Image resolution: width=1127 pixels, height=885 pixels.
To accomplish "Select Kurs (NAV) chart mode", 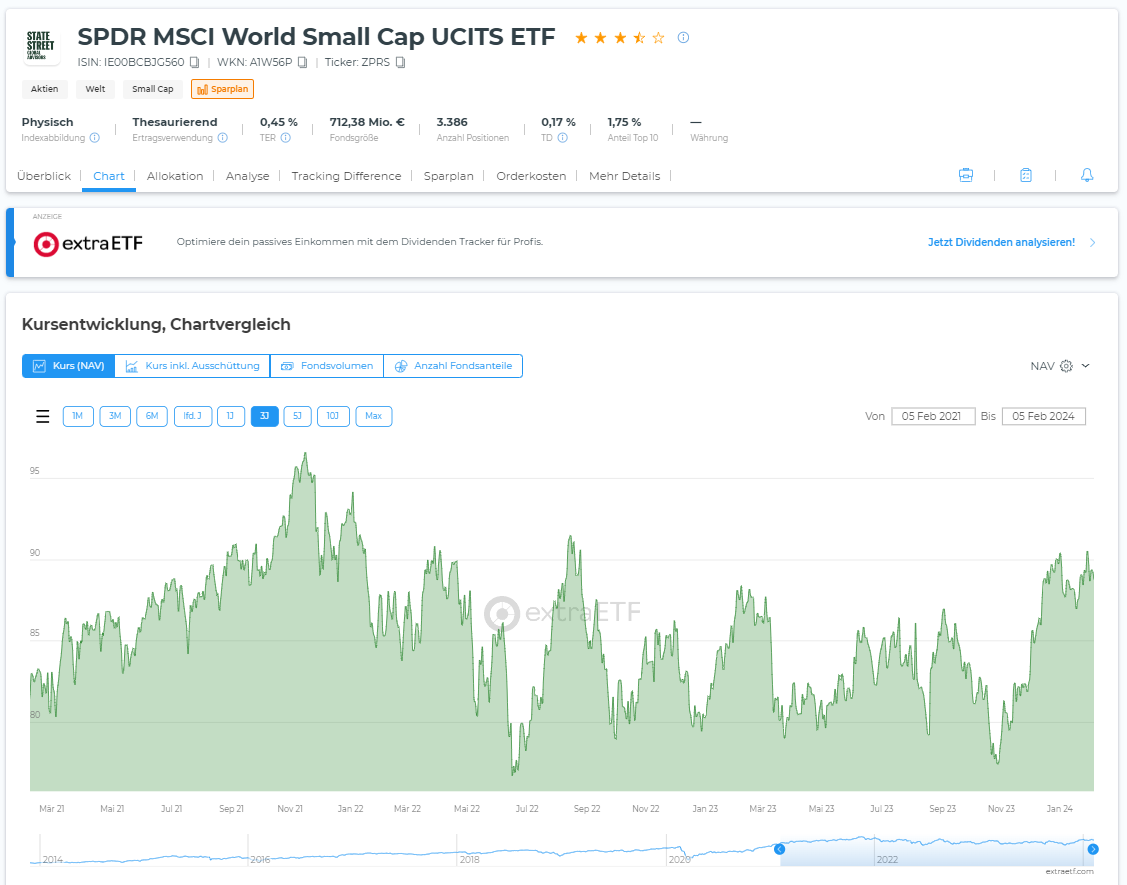I will (x=68, y=366).
